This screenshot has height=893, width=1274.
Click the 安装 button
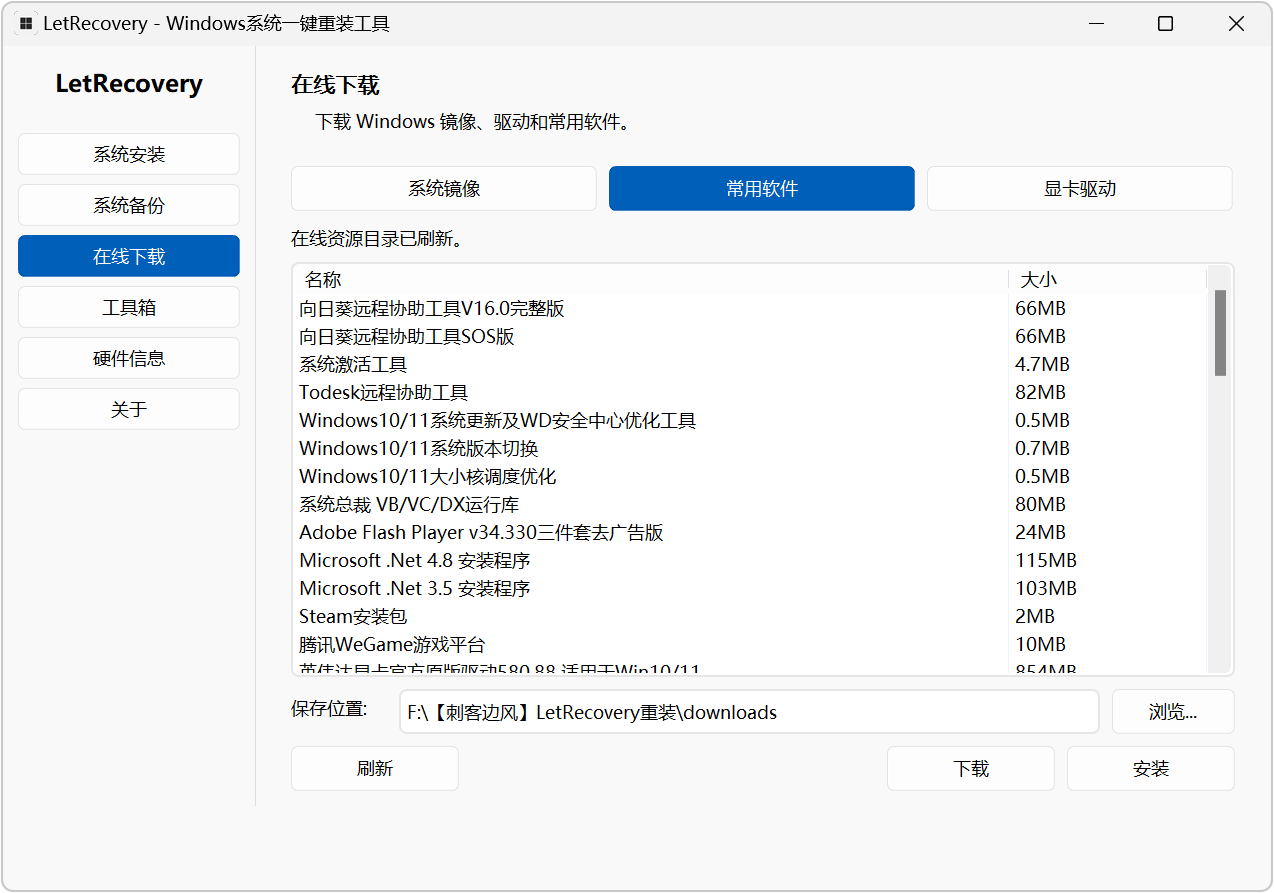coord(1151,768)
